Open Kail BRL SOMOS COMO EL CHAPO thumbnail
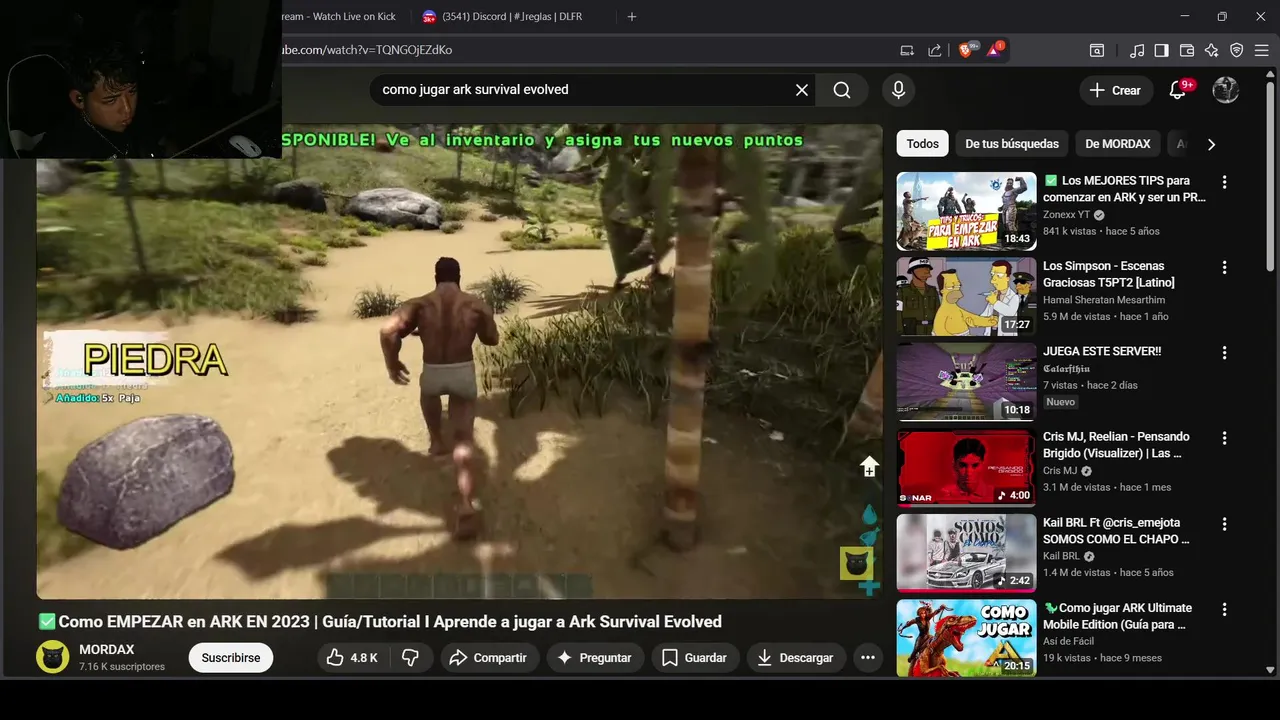This screenshot has width=1280, height=720. click(966, 553)
